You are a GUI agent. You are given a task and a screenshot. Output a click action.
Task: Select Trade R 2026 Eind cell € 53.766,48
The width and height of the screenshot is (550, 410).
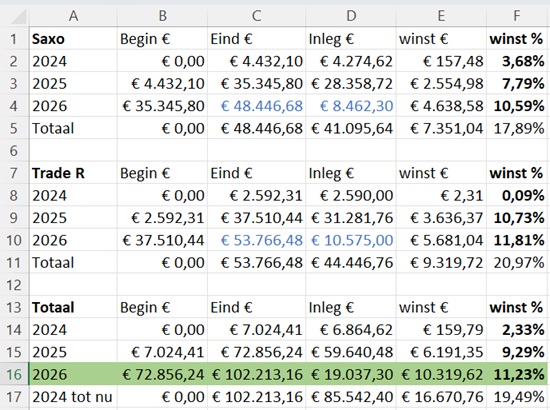[256, 240]
